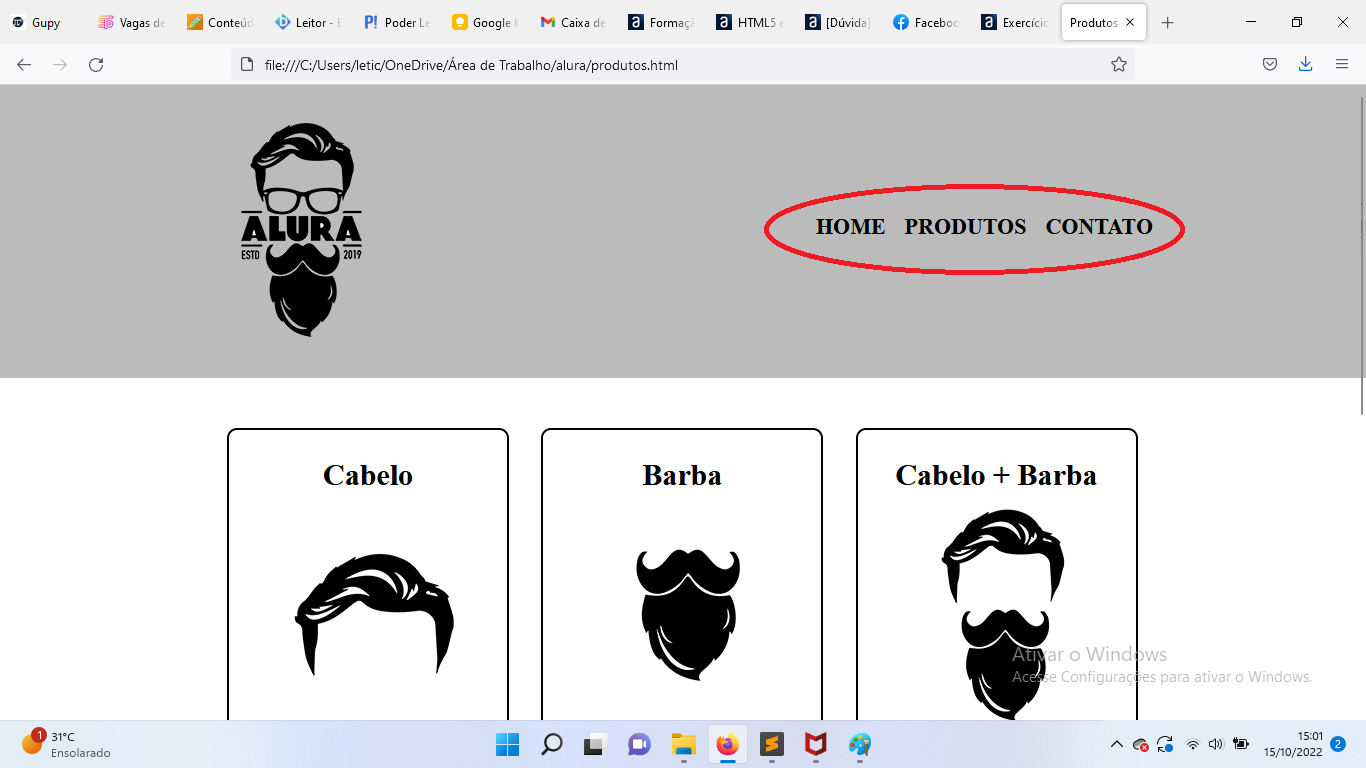Viewport: 1366px width, 768px height.
Task: Click the OneDrive error tray icon
Action: (x=1141, y=744)
